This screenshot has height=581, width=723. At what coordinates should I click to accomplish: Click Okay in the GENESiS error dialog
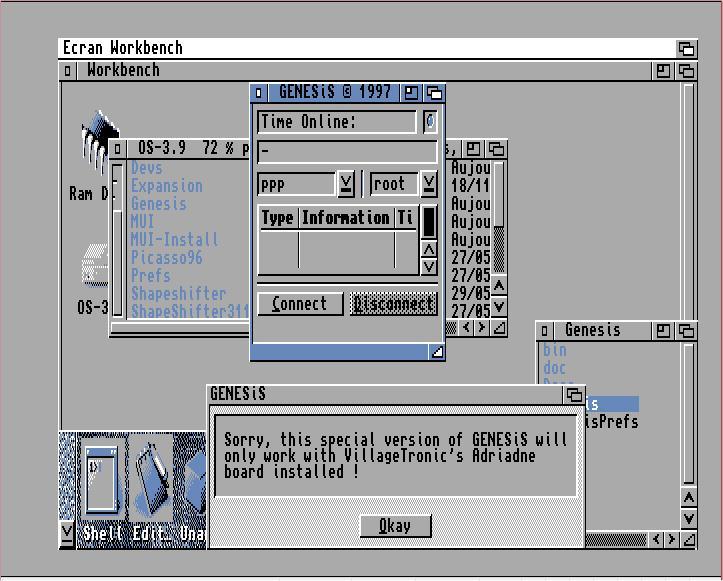(x=395, y=526)
